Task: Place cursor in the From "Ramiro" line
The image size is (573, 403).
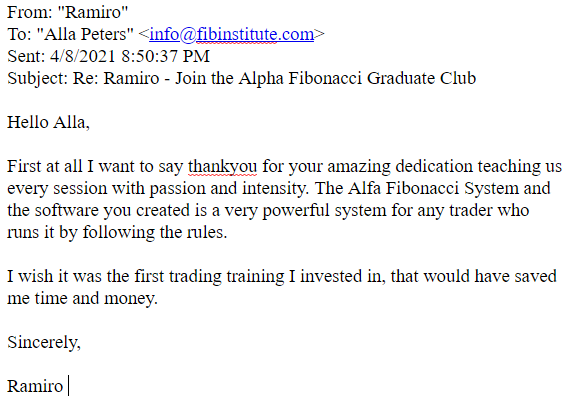Action: 68,12
